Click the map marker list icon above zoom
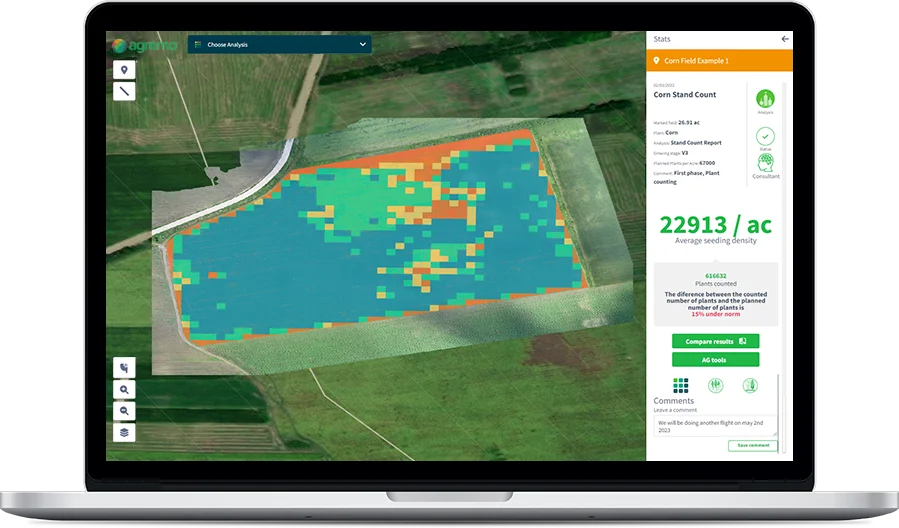This screenshot has width=899, height=528. (124, 368)
